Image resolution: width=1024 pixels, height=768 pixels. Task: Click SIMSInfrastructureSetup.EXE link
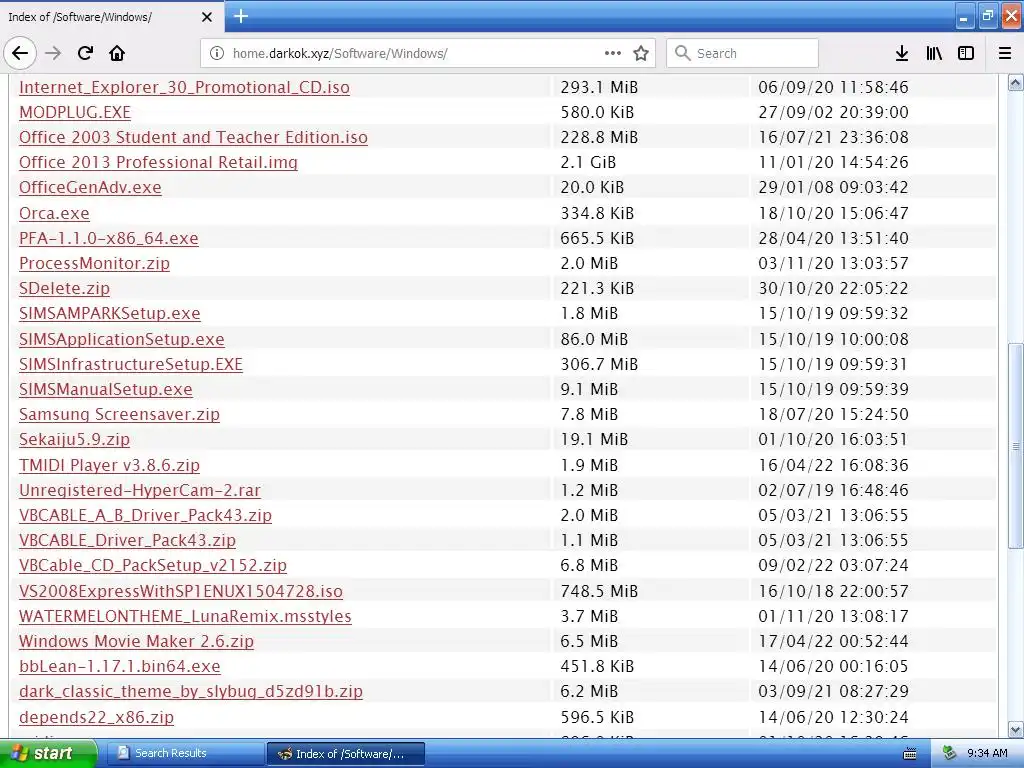click(131, 364)
